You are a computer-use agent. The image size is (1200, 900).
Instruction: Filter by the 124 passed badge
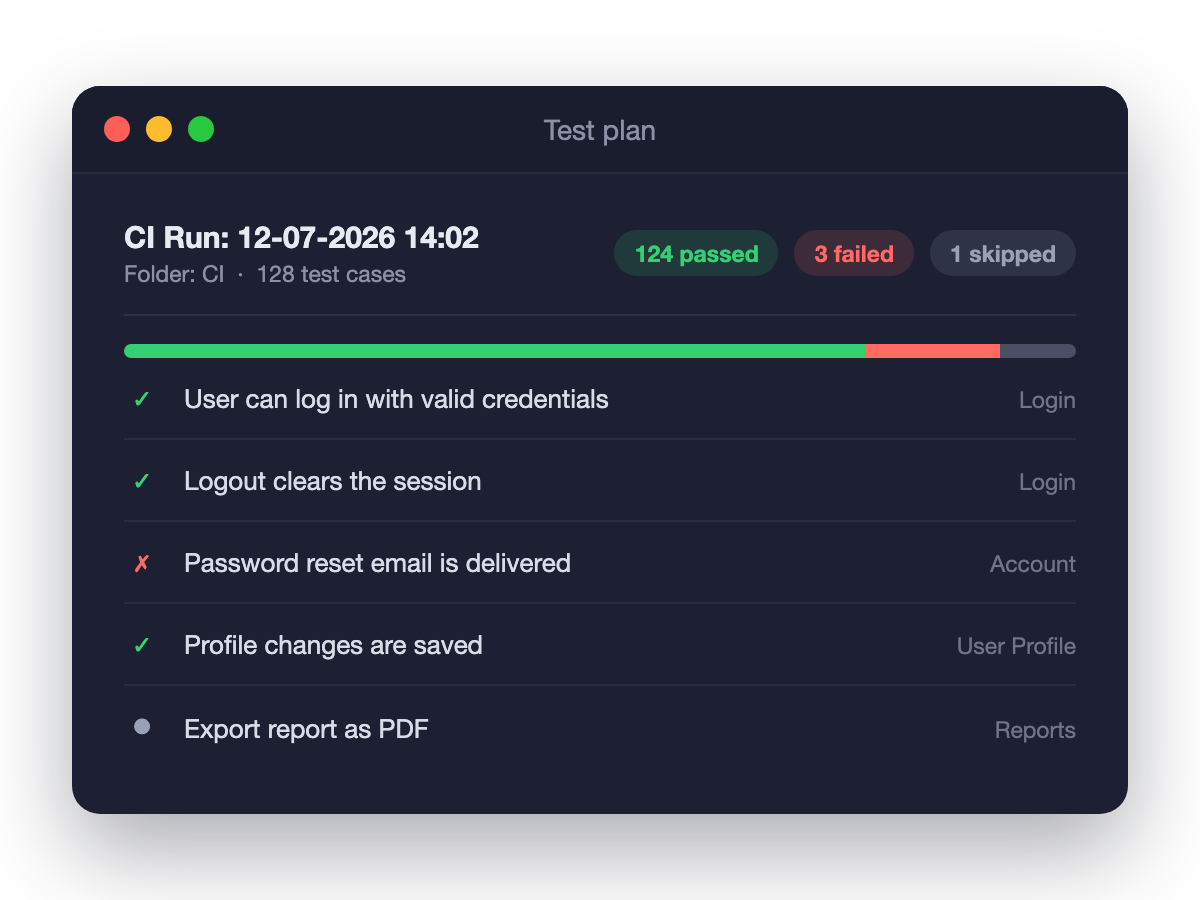pos(696,254)
